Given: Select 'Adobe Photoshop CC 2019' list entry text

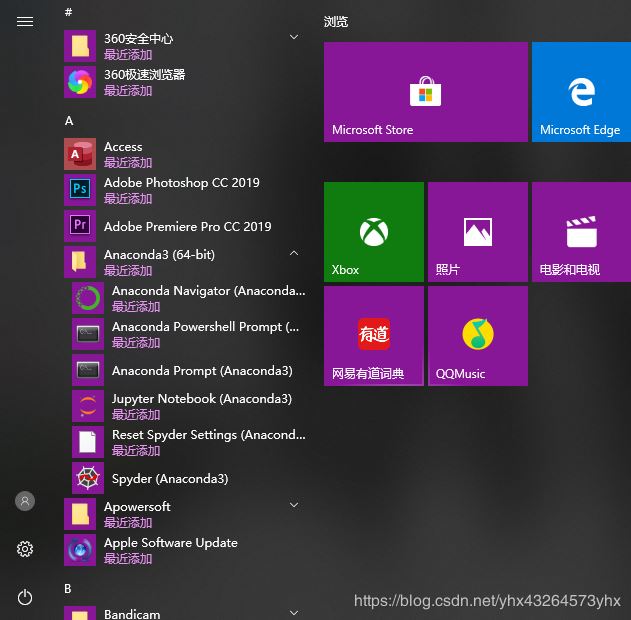Looking at the screenshot, I should (x=182, y=183).
